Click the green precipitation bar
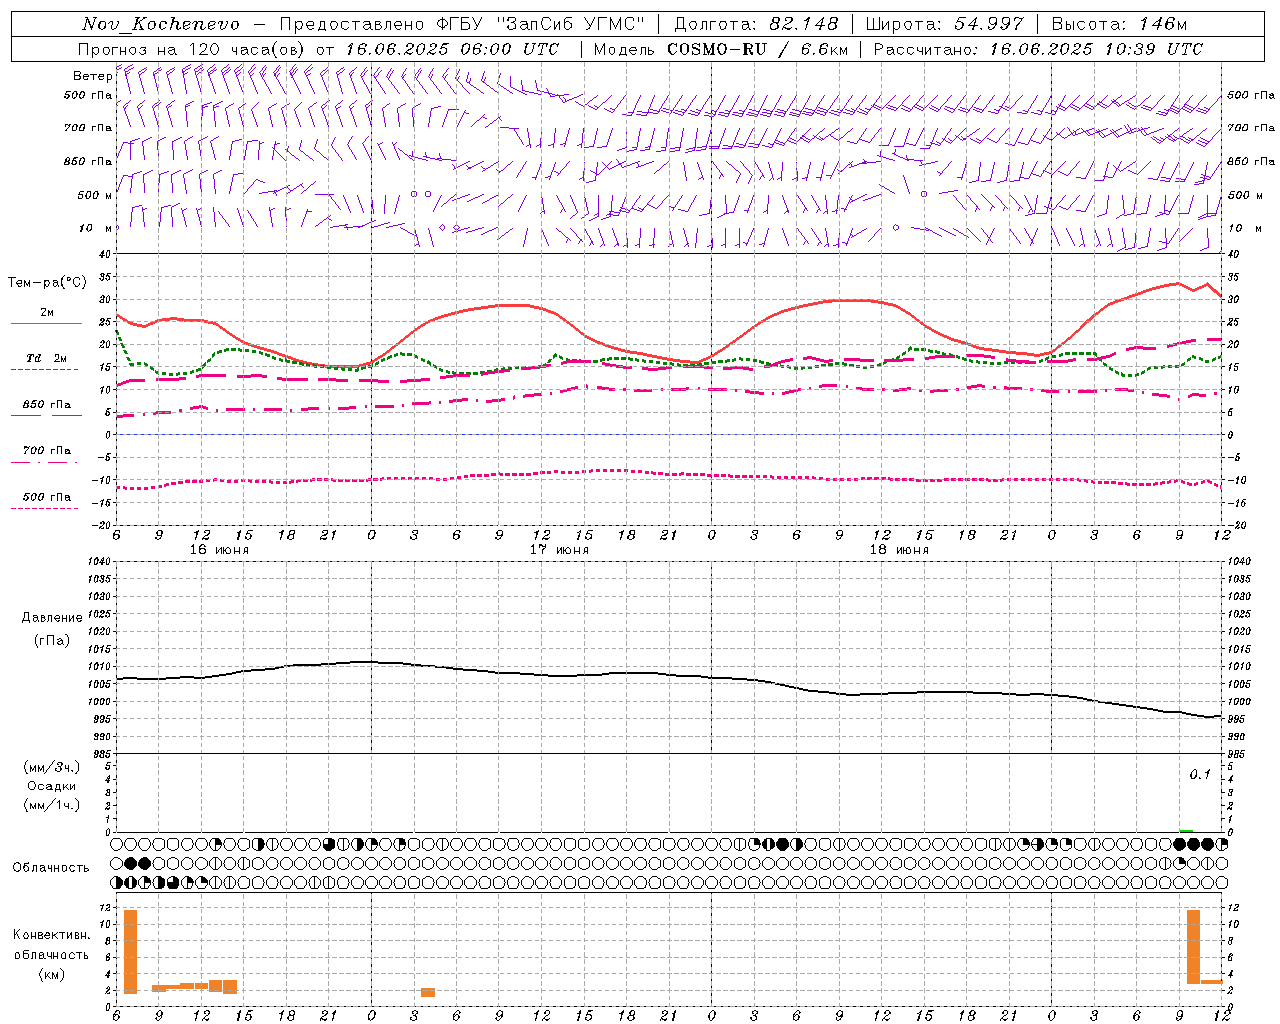Viewport: 1280px width, 1024px height. tap(1186, 830)
